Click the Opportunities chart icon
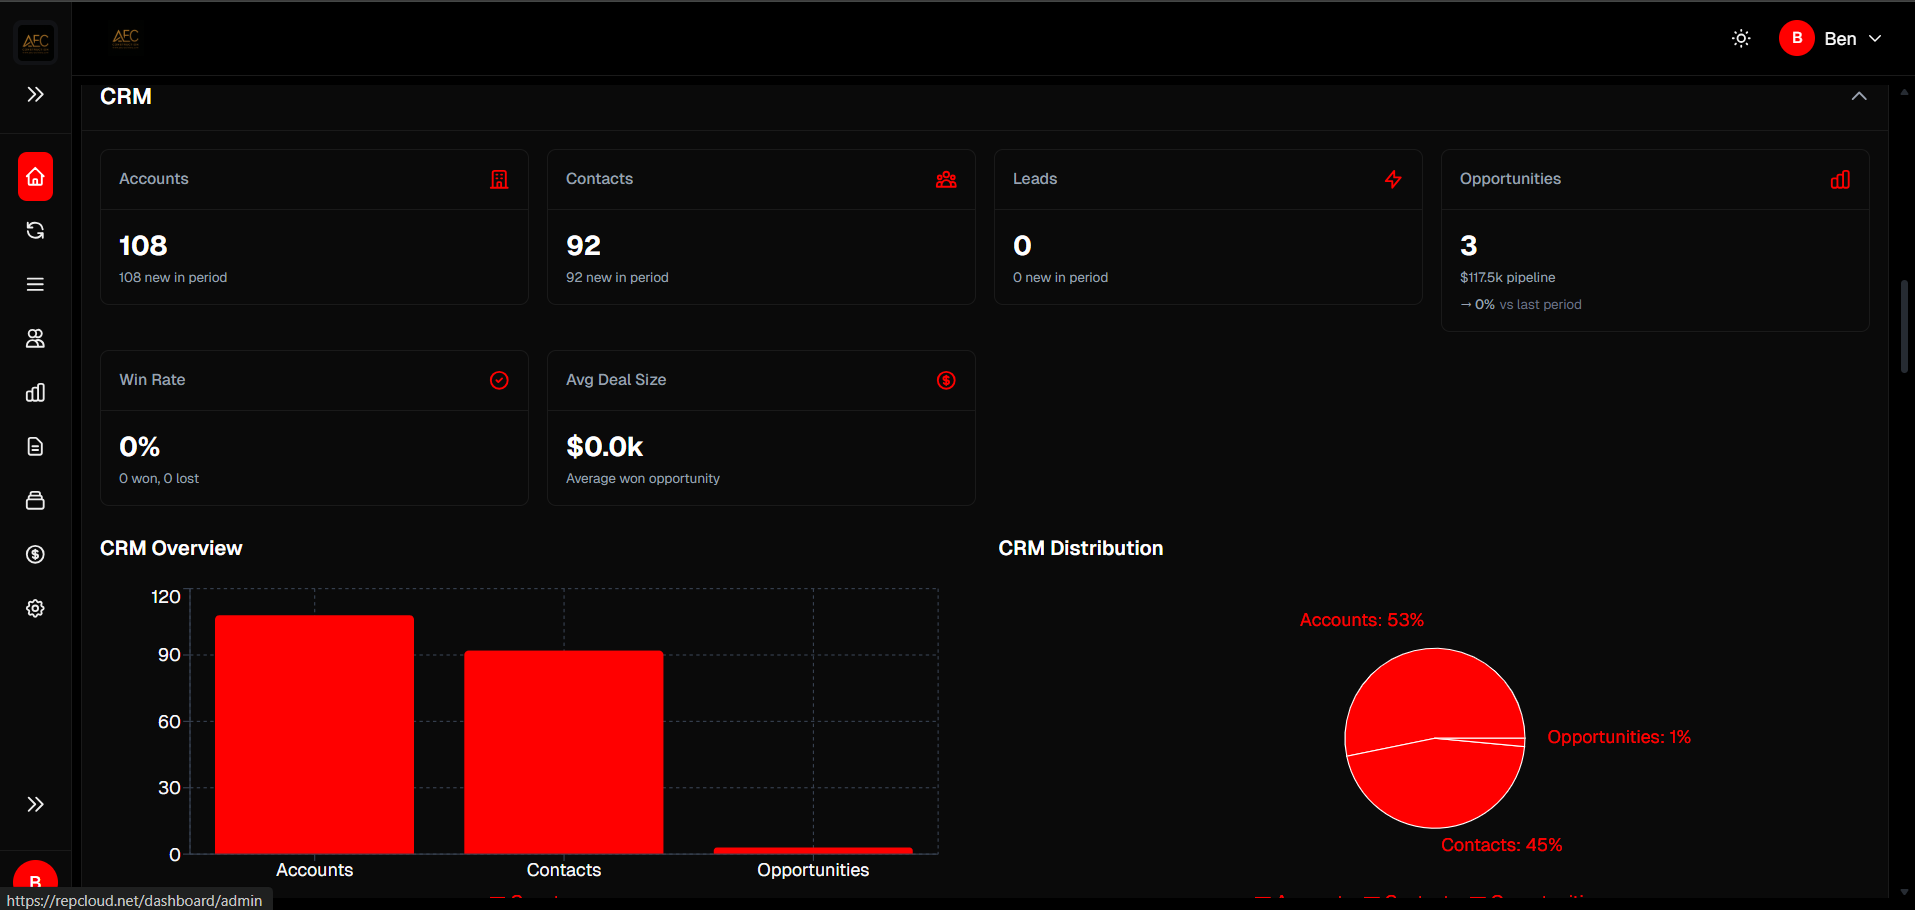 pos(1840,180)
